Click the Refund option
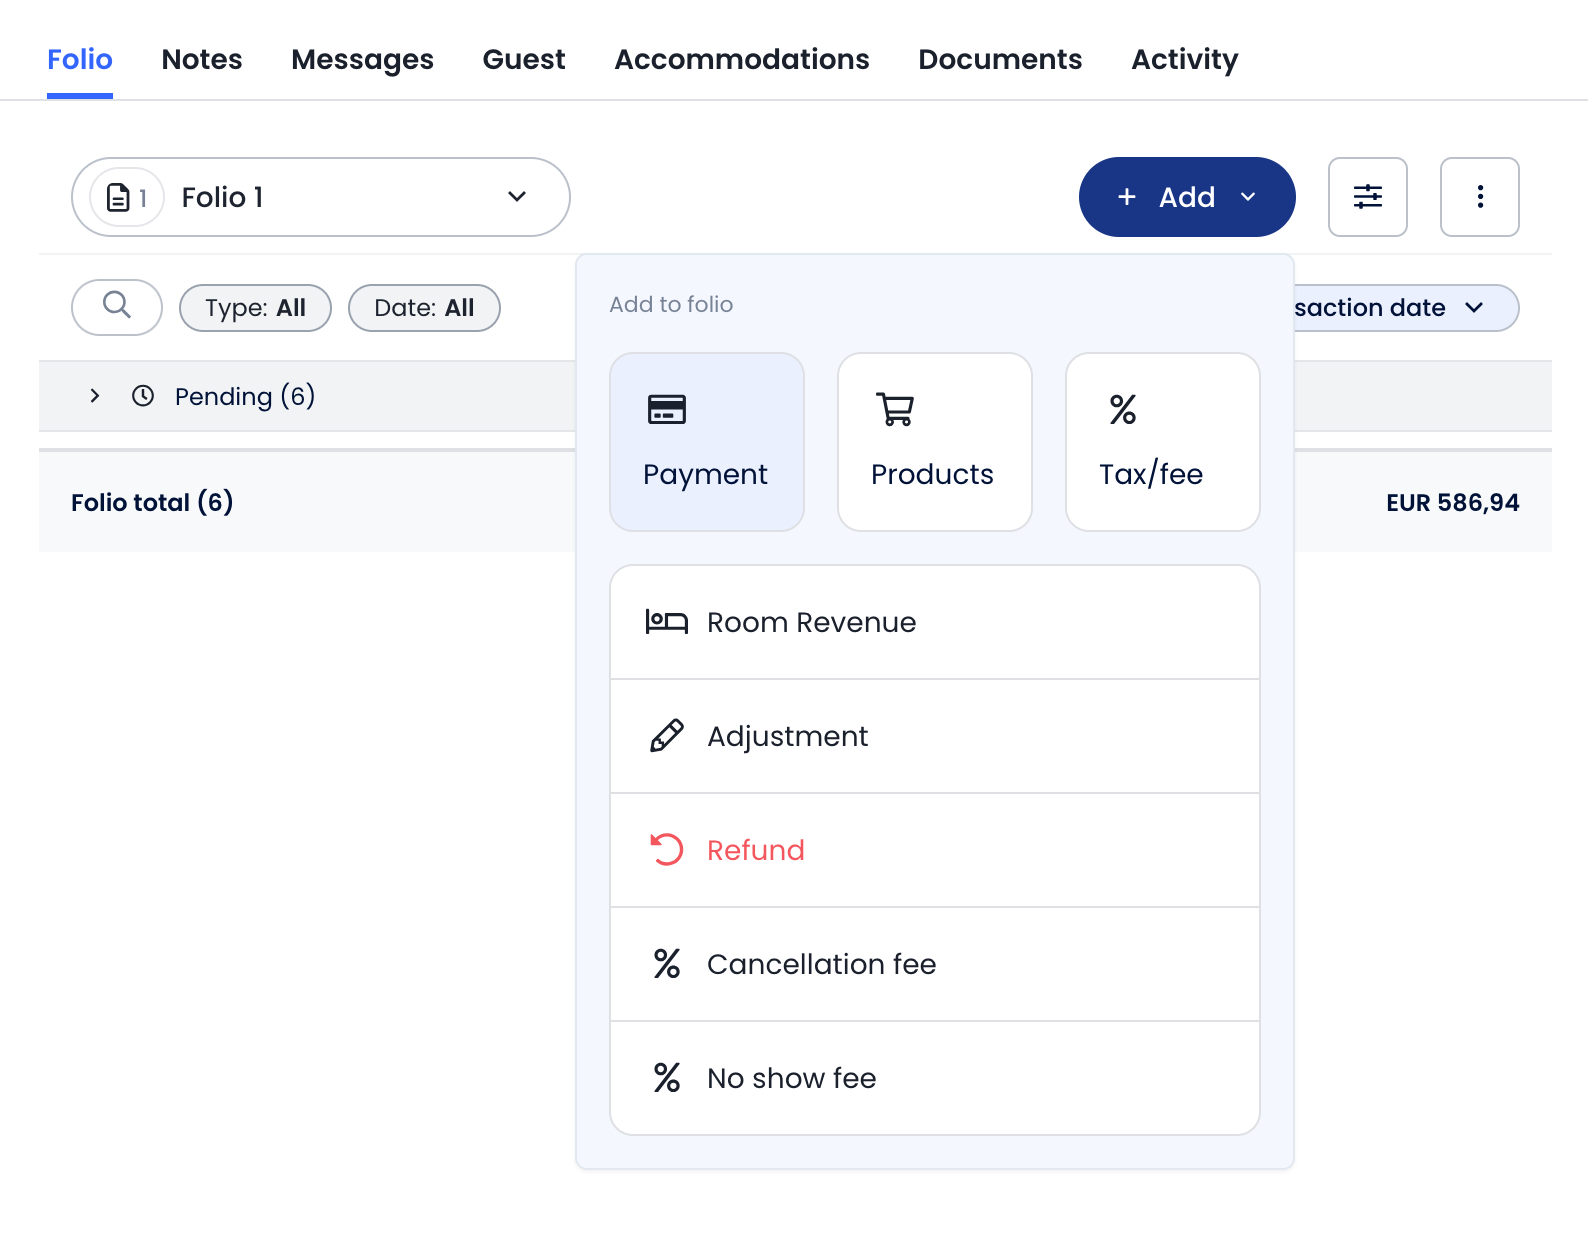The width and height of the screenshot is (1588, 1242). click(934, 850)
